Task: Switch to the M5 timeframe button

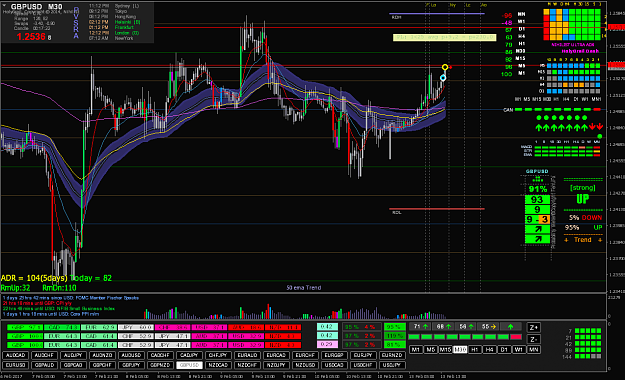Action: pos(430,350)
